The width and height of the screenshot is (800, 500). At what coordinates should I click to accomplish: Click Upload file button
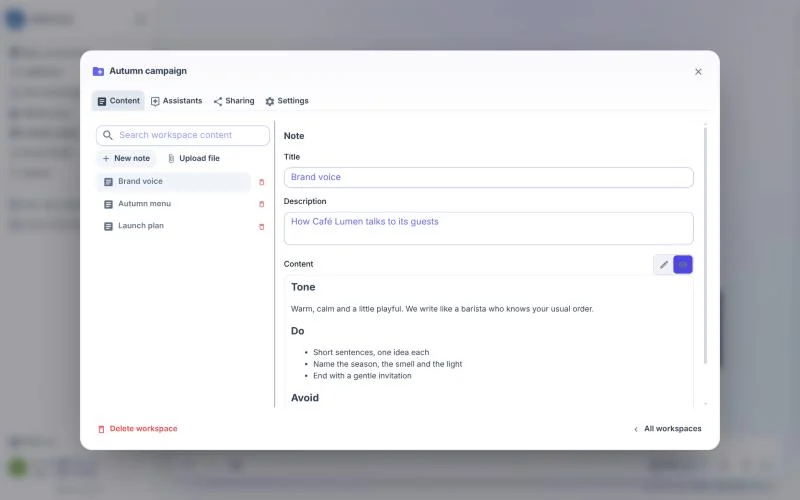[194, 159]
